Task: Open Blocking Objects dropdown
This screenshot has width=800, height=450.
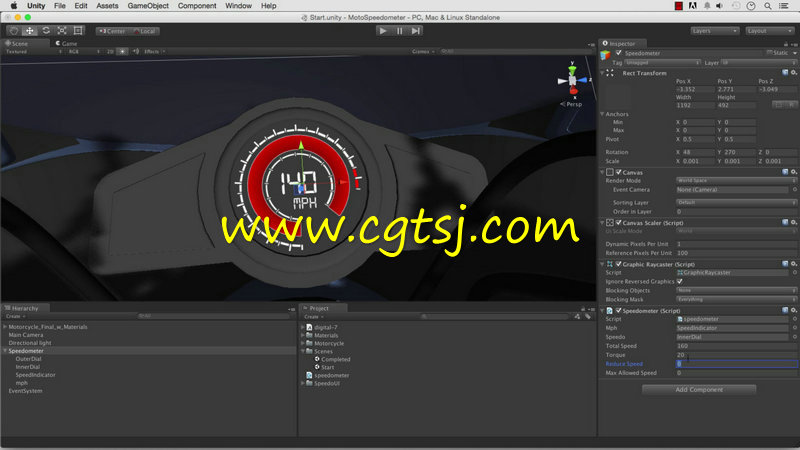Action: [736, 290]
